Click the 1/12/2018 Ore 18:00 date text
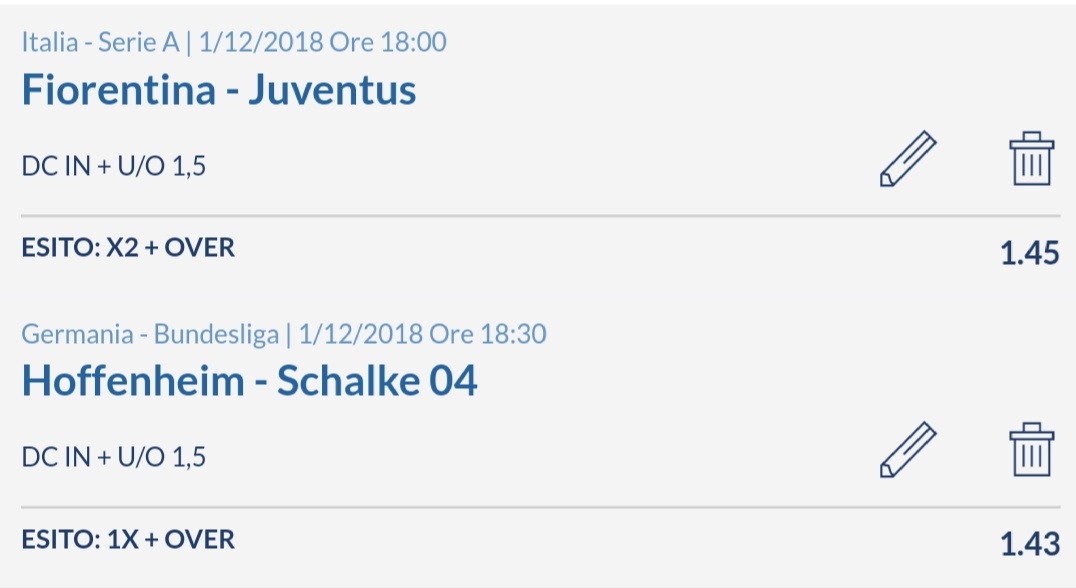Image resolution: width=1076 pixels, height=588 pixels. click(x=323, y=43)
